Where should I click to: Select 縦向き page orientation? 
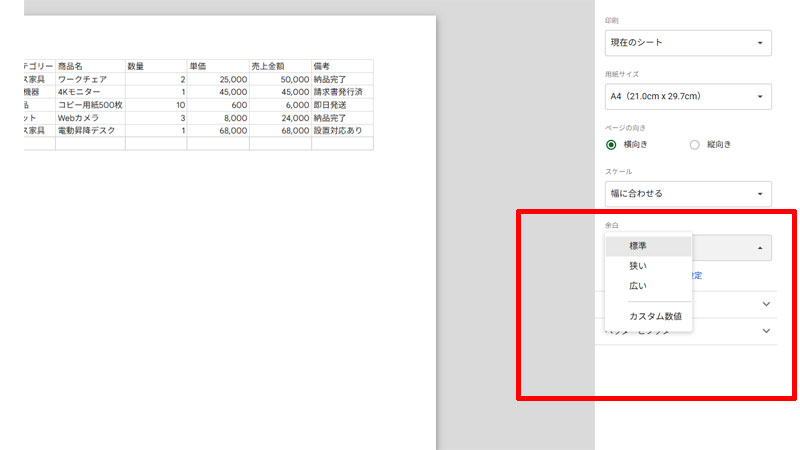click(x=694, y=145)
